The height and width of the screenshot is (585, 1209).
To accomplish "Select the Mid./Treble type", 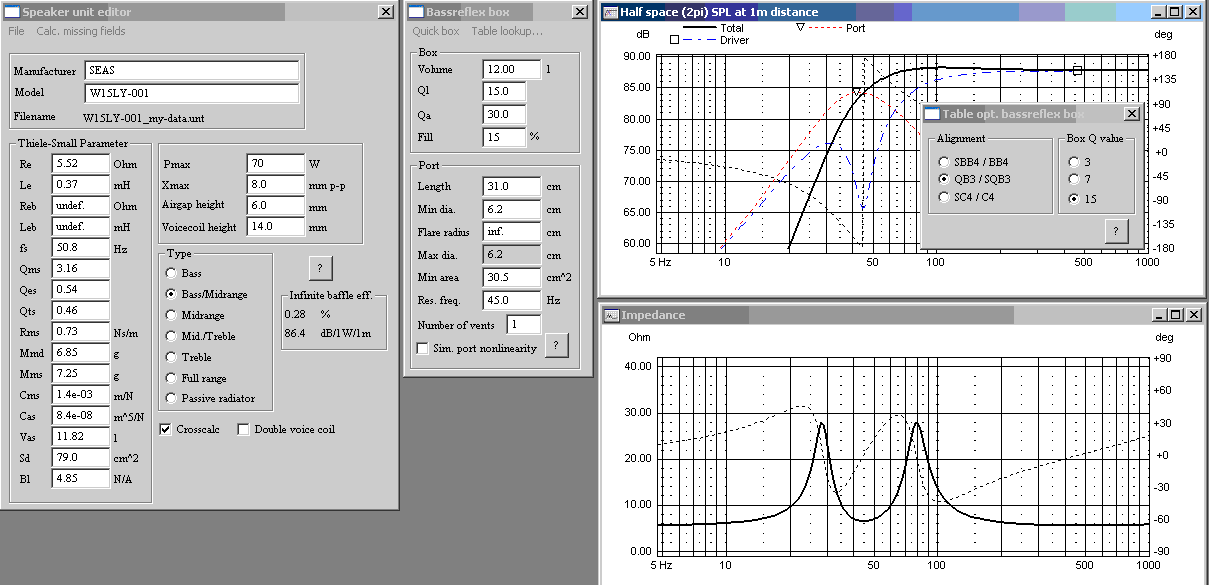I will pyautogui.click(x=172, y=336).
